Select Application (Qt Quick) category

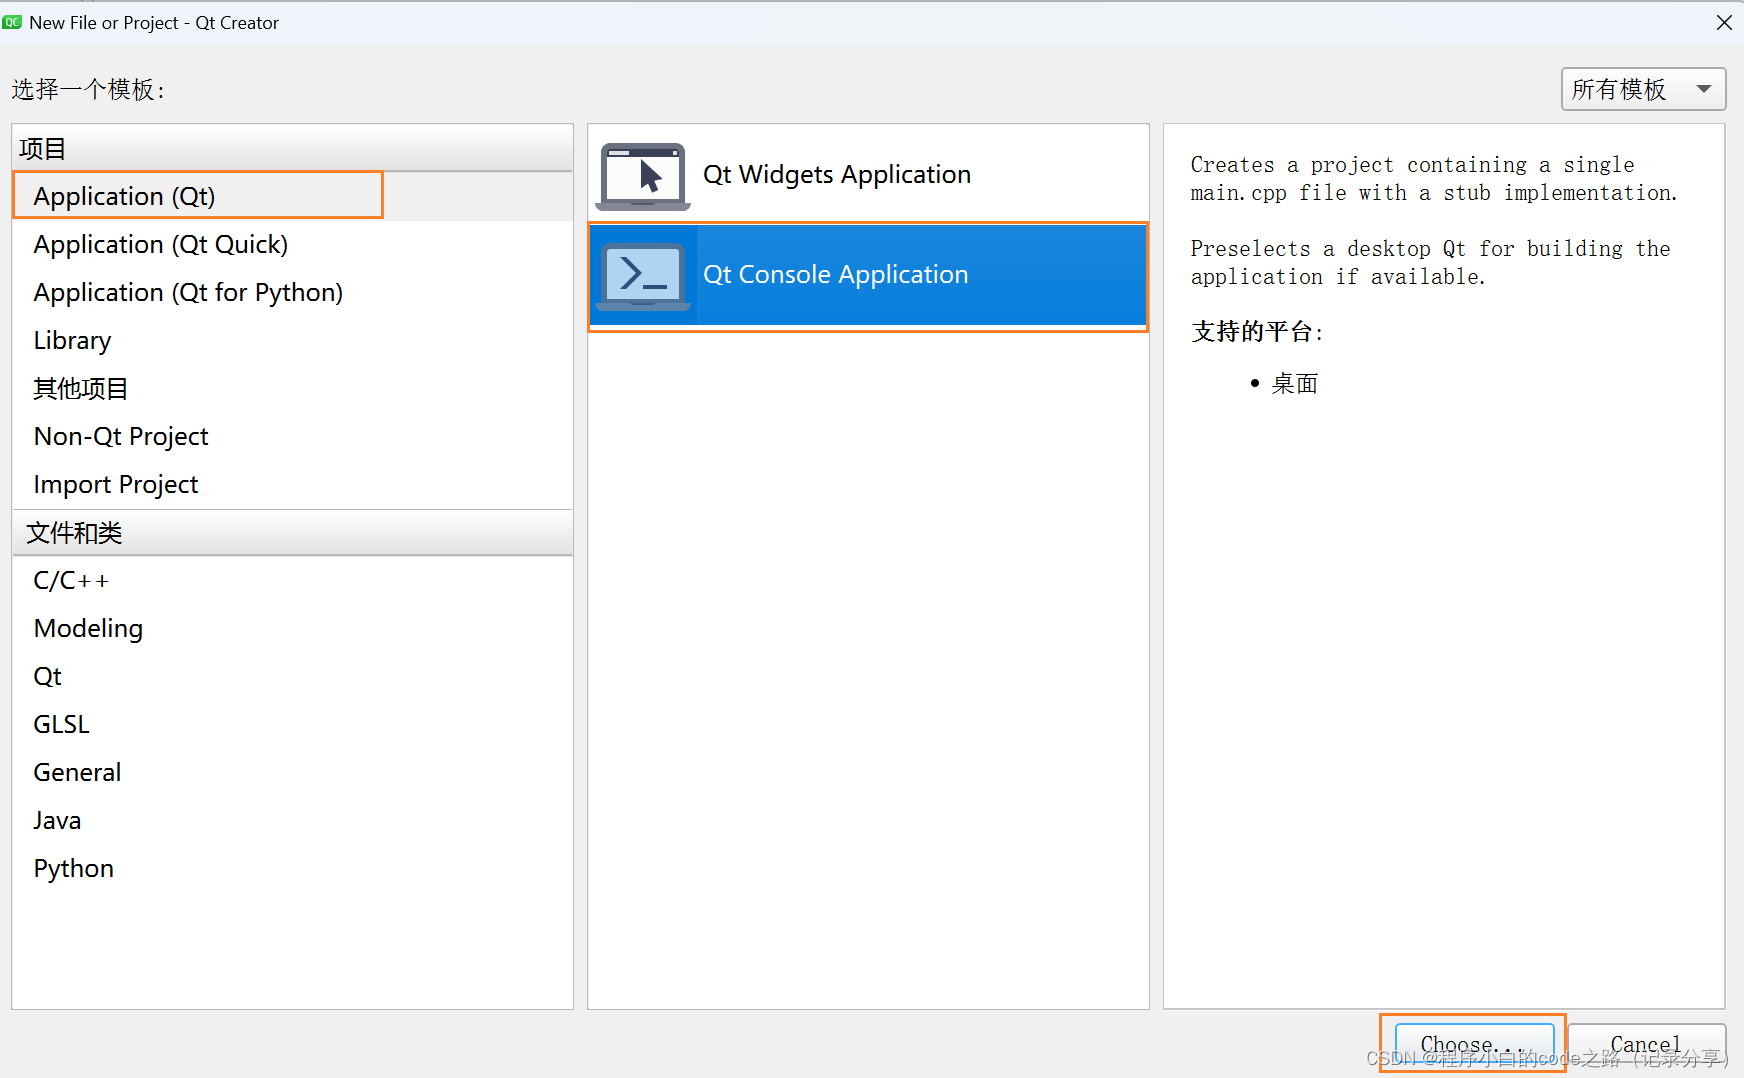pyautogui.click(x=292, y=244)
